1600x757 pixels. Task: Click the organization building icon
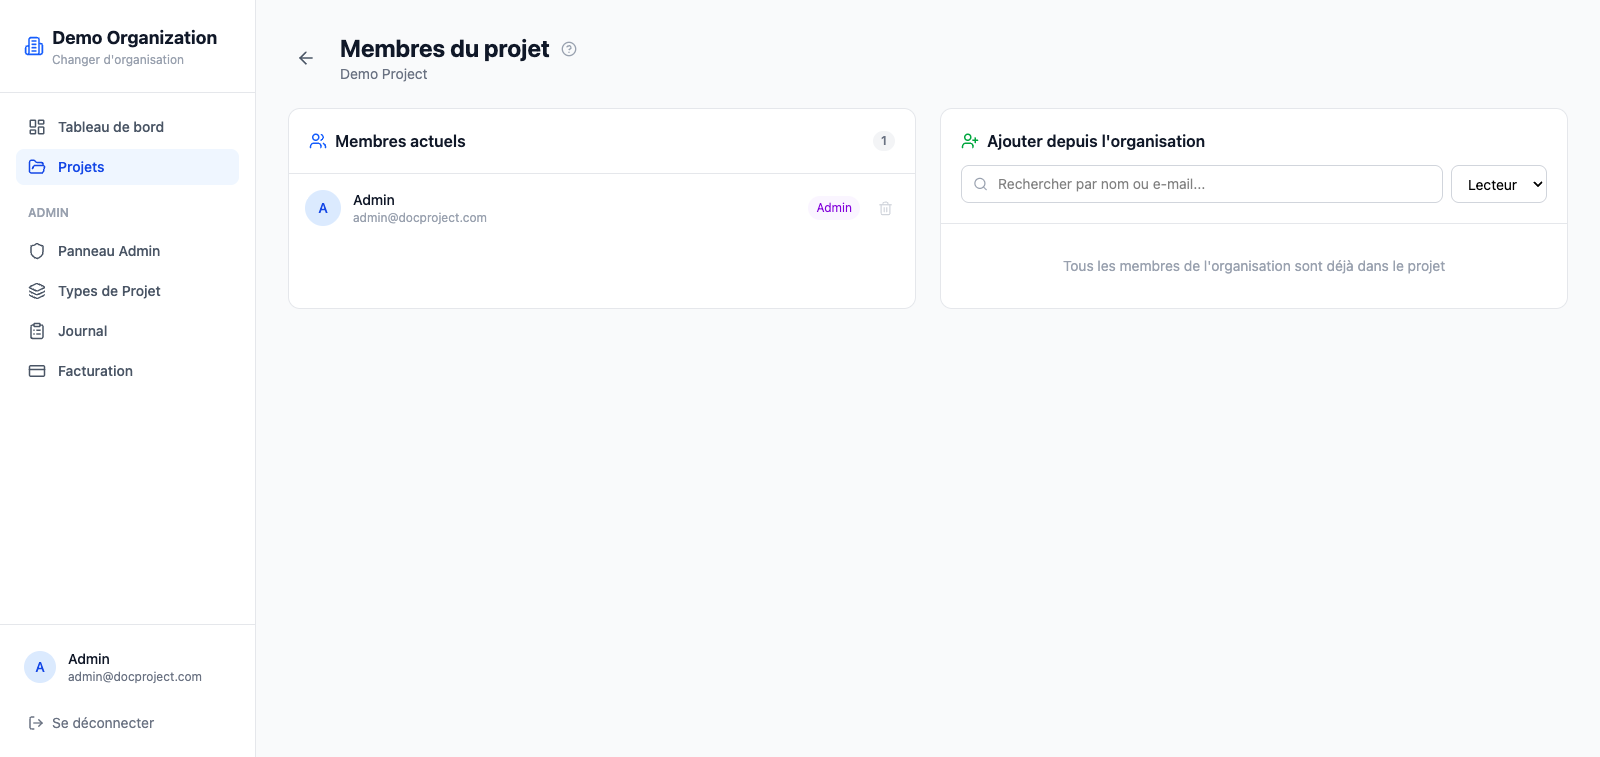point(34,46)
